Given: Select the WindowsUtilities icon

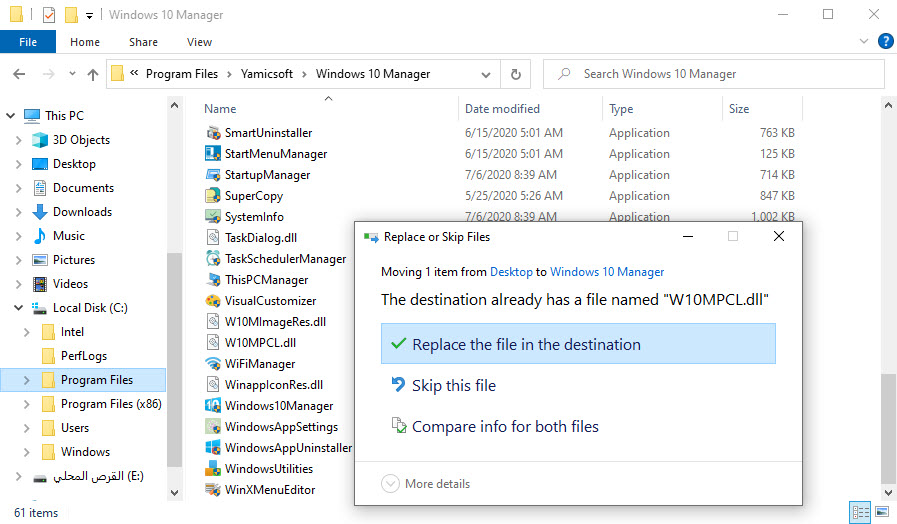Looking at the screenshot, I should point(213,469).
